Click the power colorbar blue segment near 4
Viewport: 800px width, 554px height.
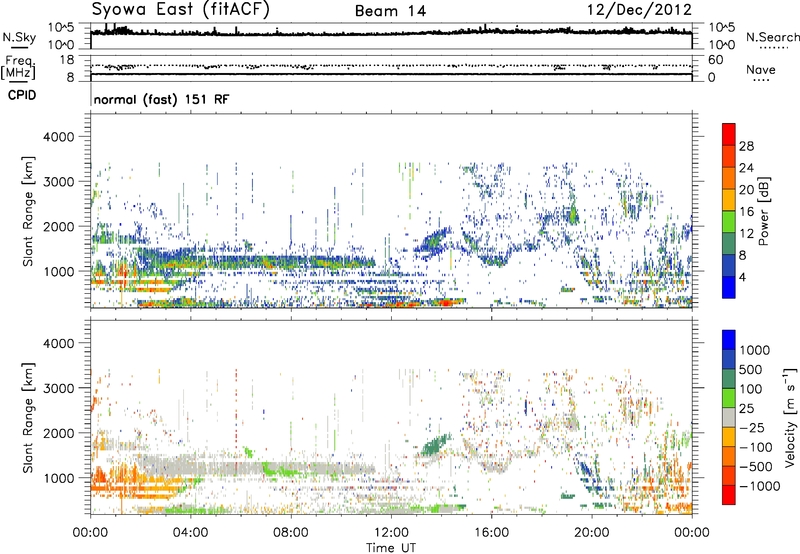(x=729, y=287)
